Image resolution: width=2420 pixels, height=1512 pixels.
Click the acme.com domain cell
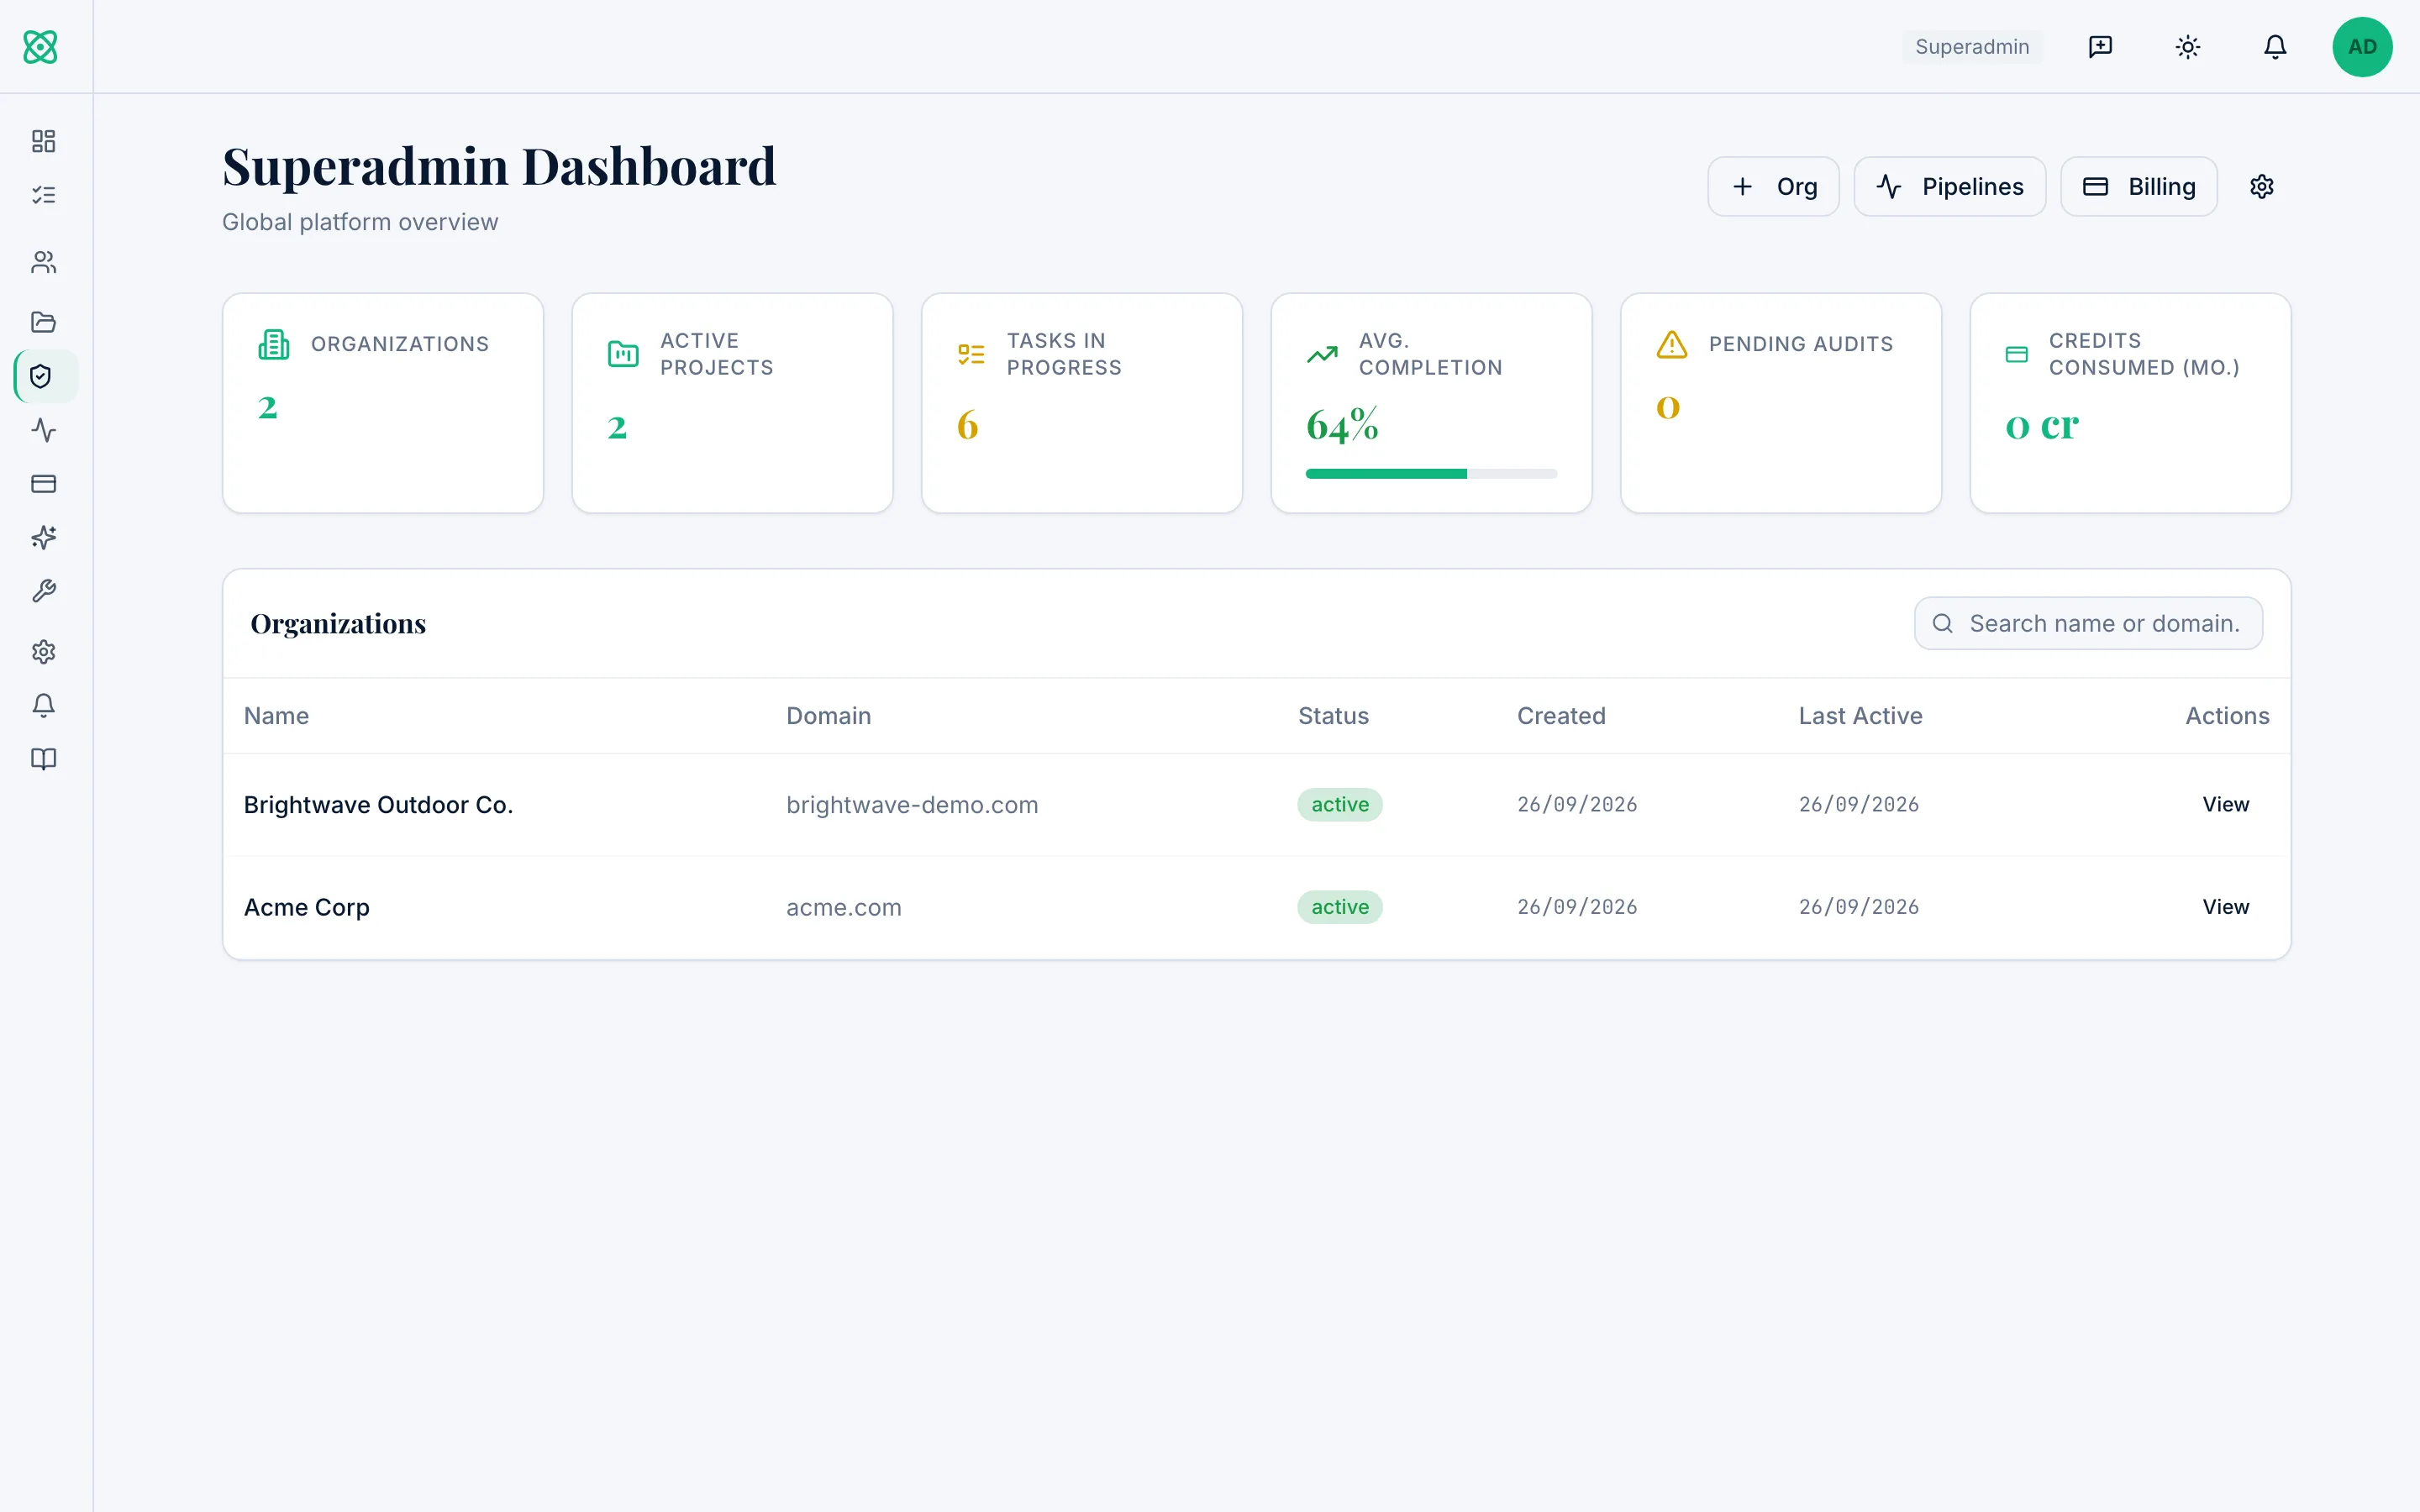coord(844,907)
